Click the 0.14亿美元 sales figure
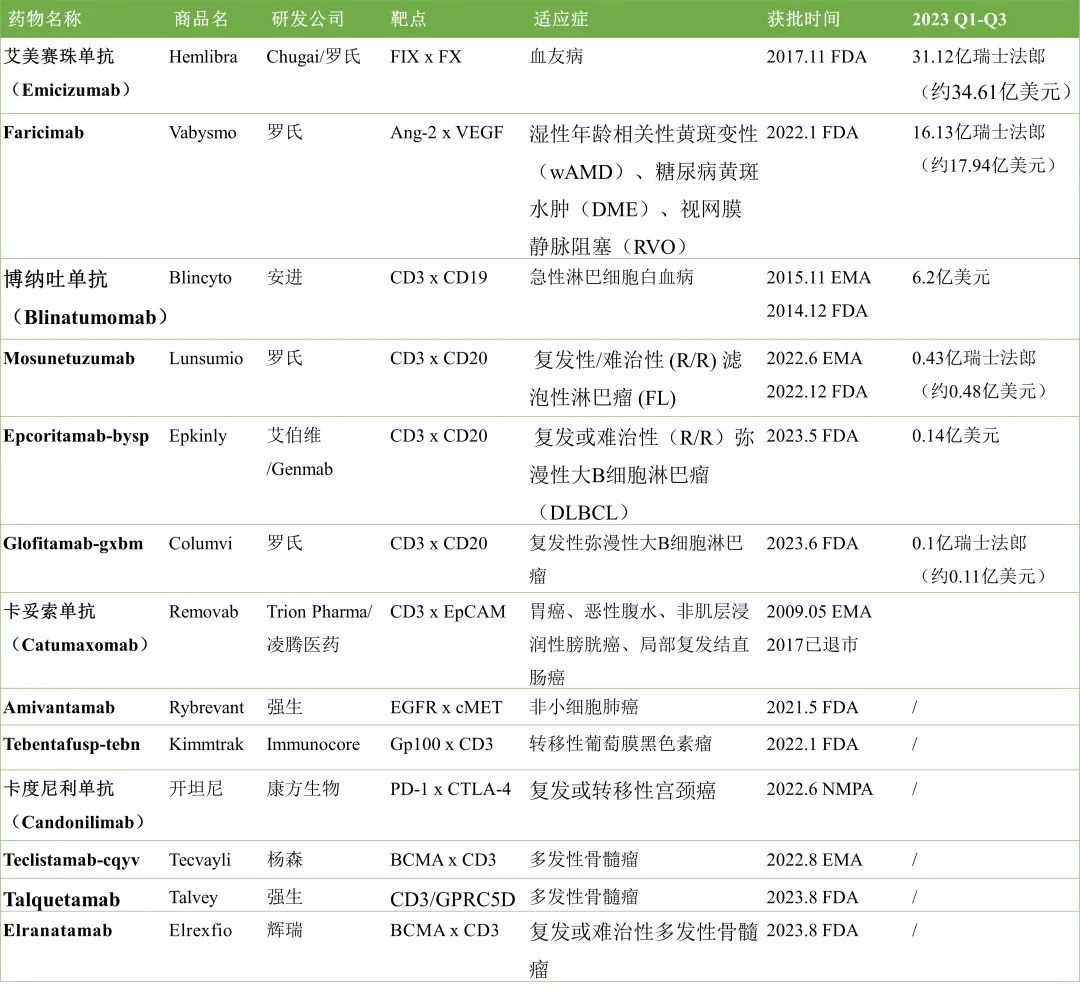The height and width of the screenshot is (993, 1080). (x=955, y=436)
